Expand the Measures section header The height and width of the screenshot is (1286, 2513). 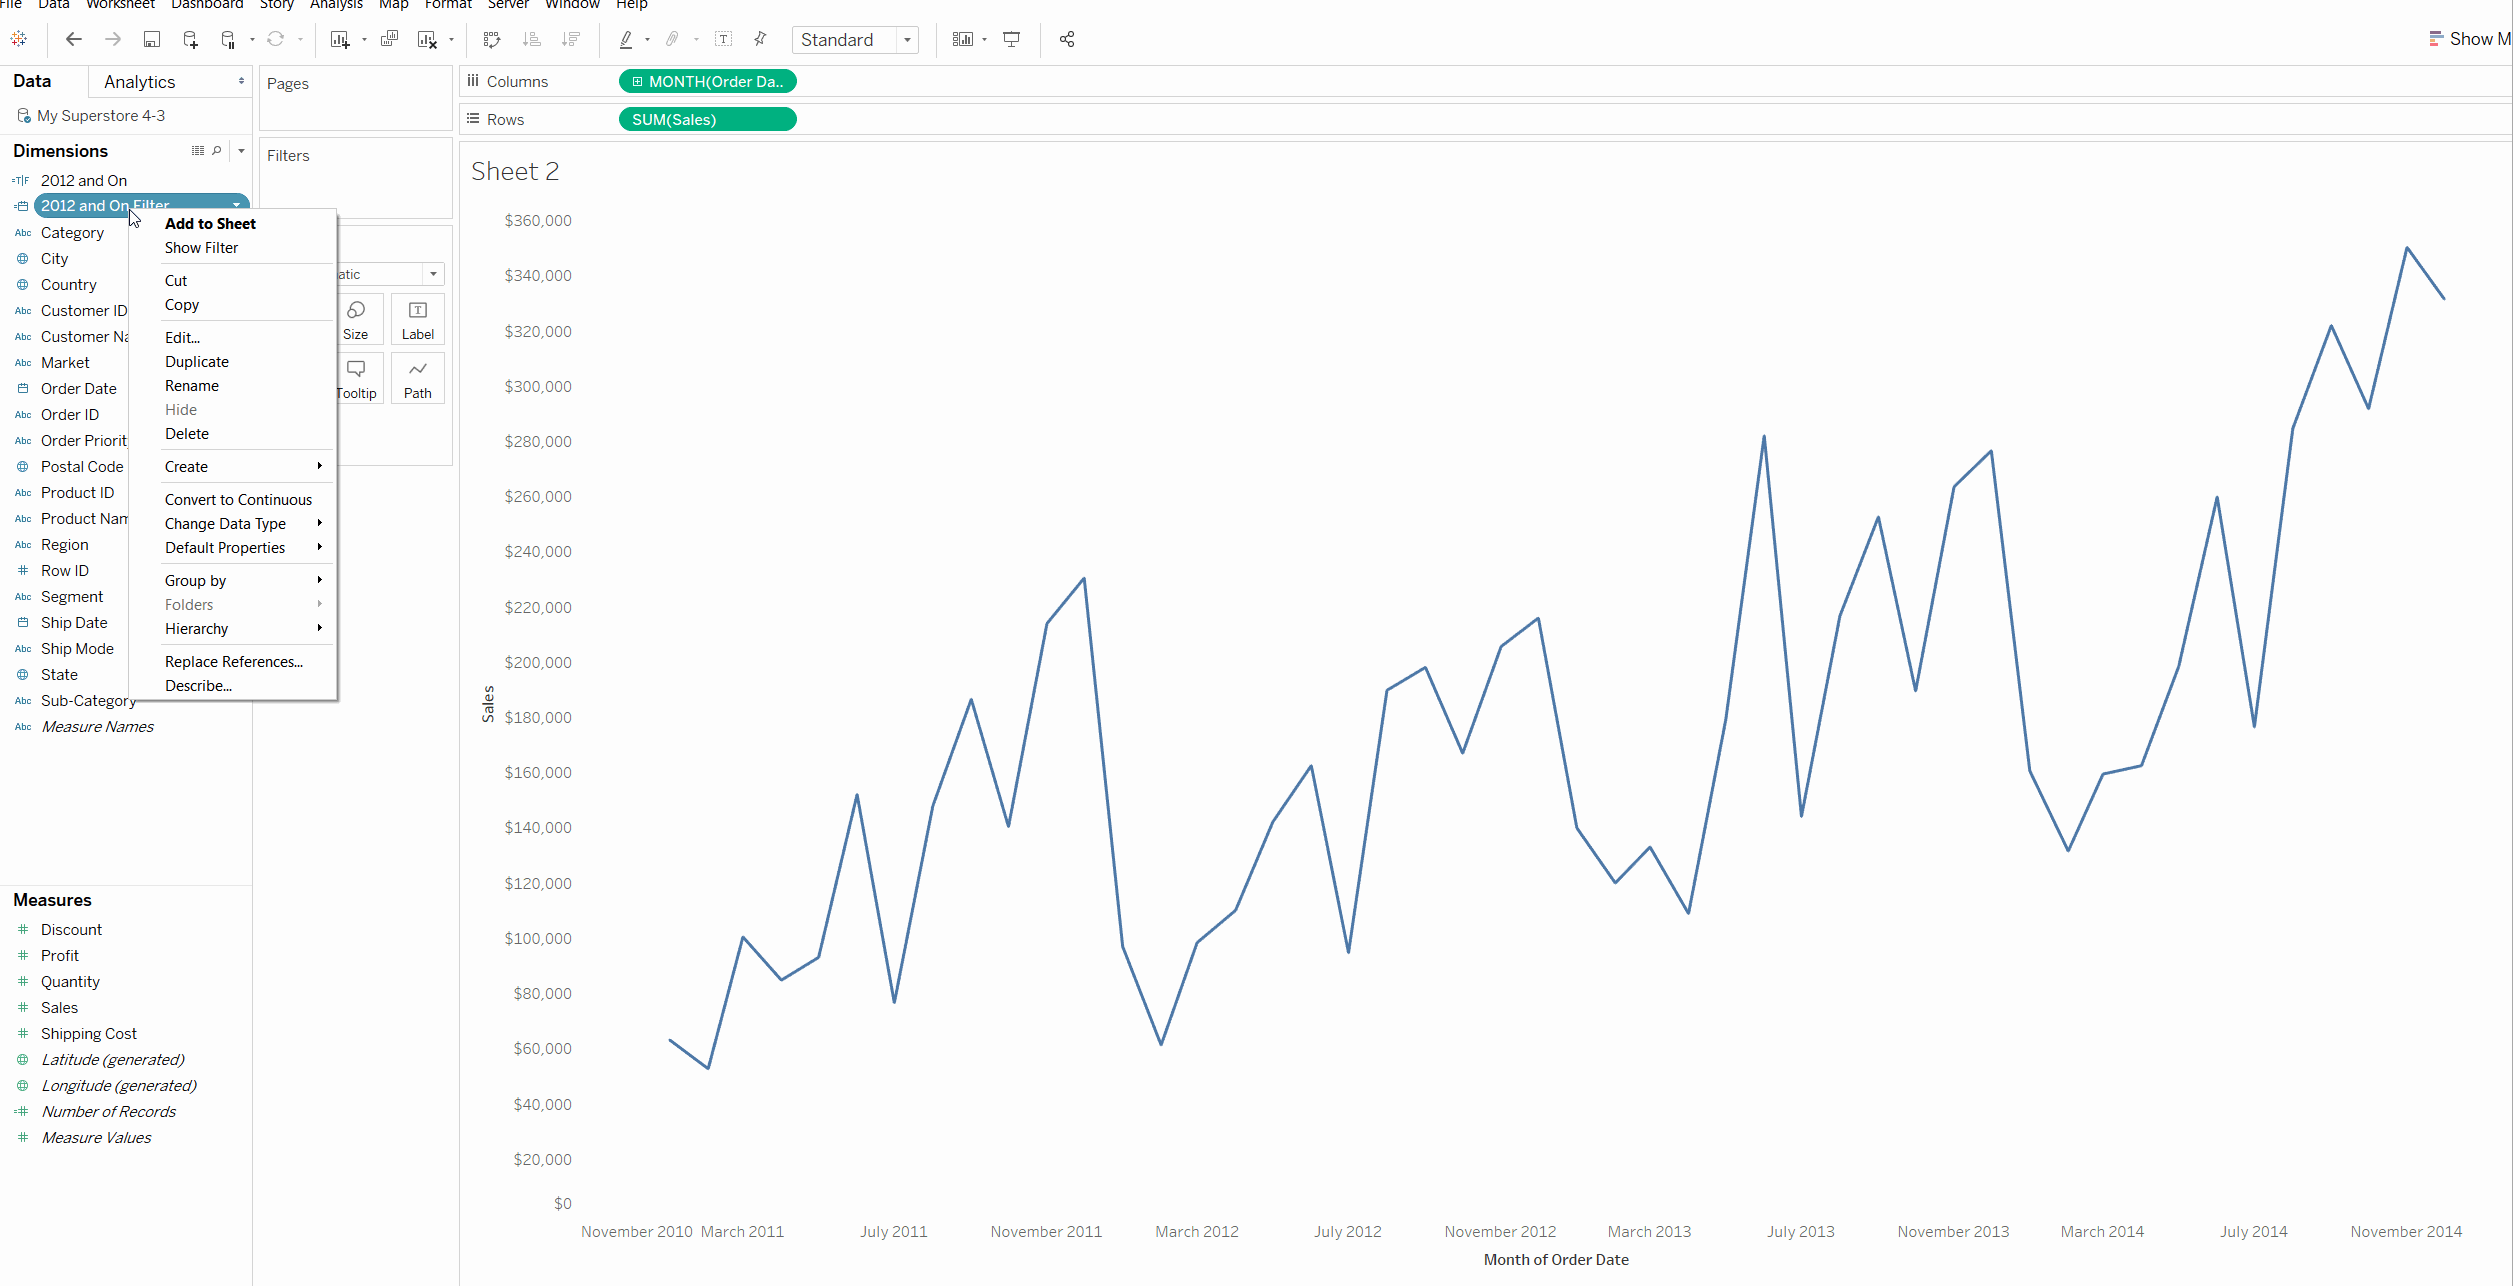coord(52,899)
